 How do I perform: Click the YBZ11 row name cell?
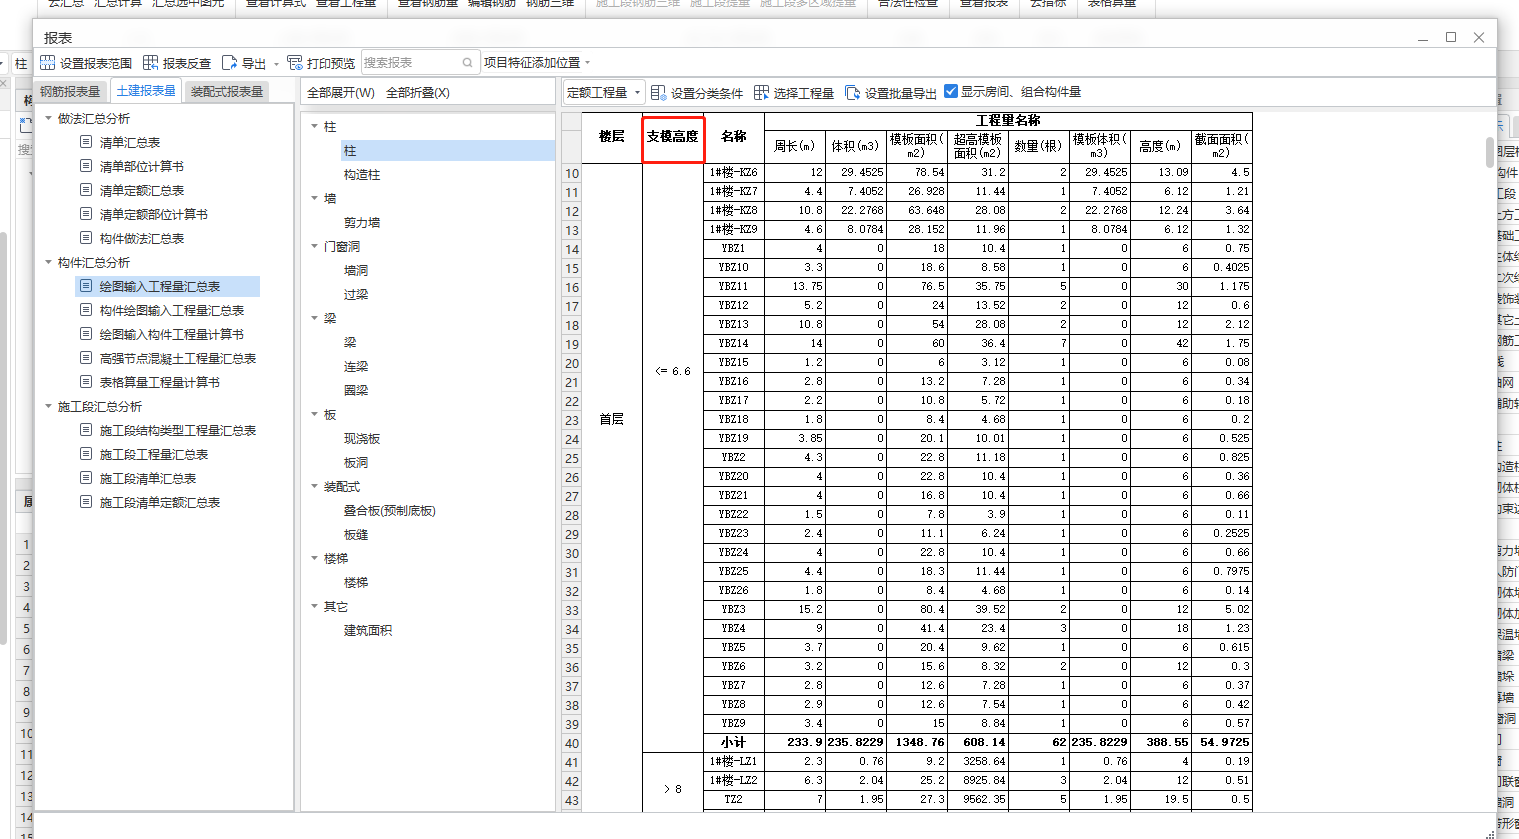(733, 286)
